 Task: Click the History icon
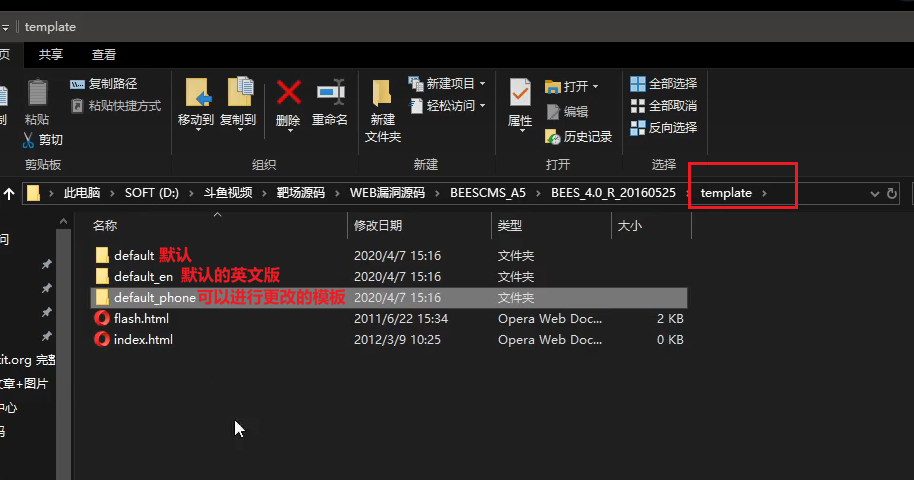(x=553, y=137)
